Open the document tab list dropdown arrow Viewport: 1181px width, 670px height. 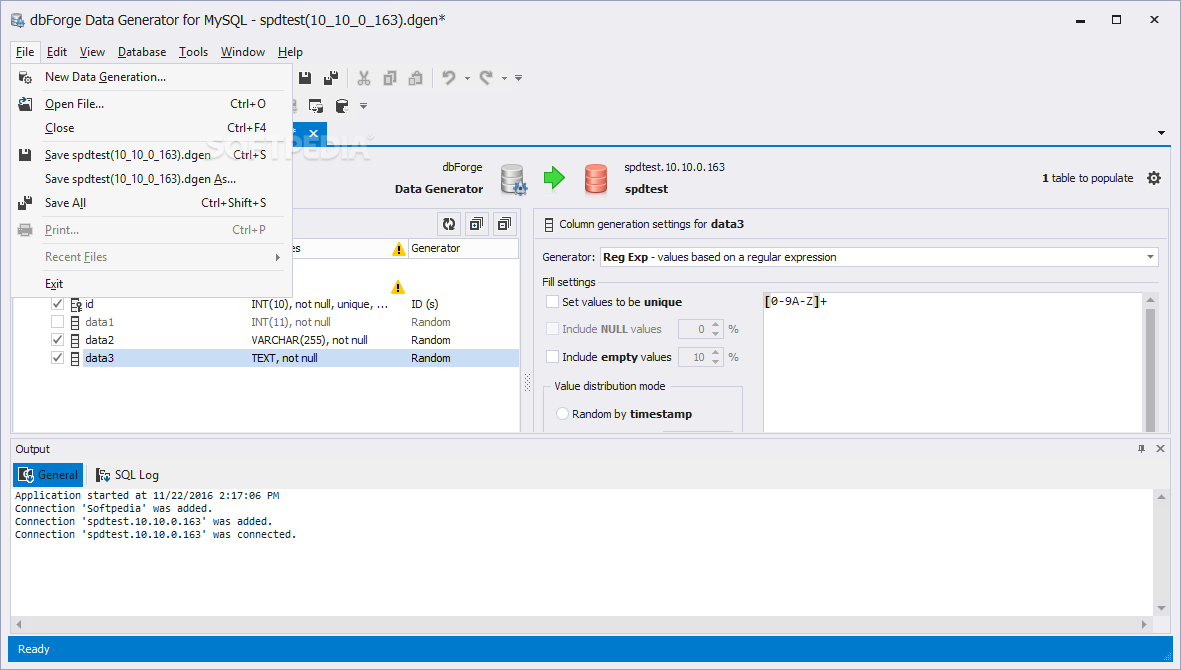point(1161,133)
